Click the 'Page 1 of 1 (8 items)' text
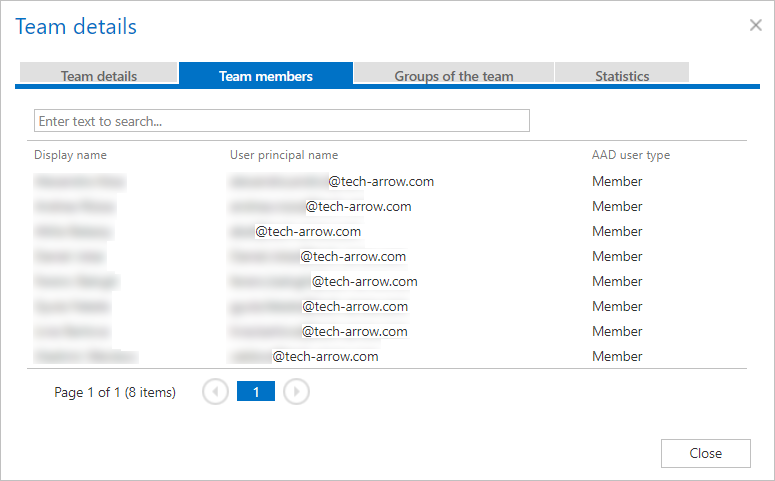775x481 pixels. 115,392
